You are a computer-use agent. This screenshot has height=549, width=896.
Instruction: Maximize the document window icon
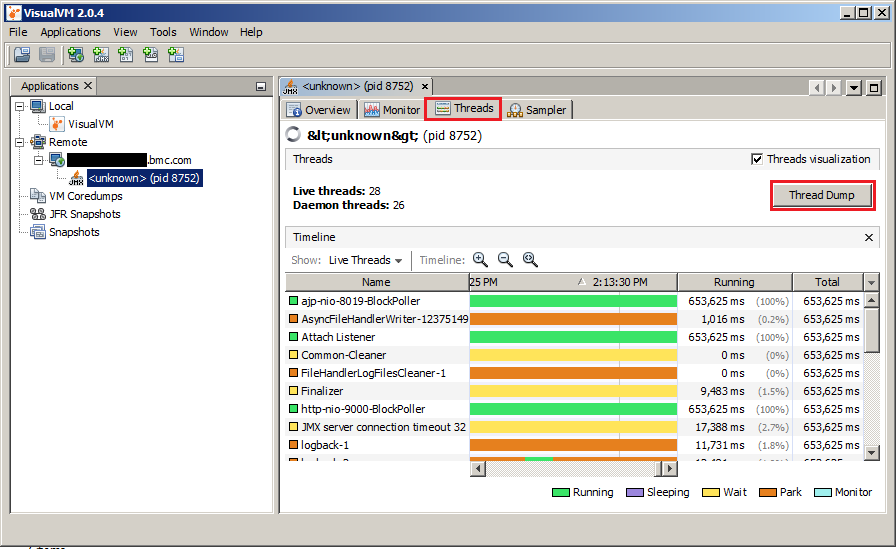coord(874,87)
